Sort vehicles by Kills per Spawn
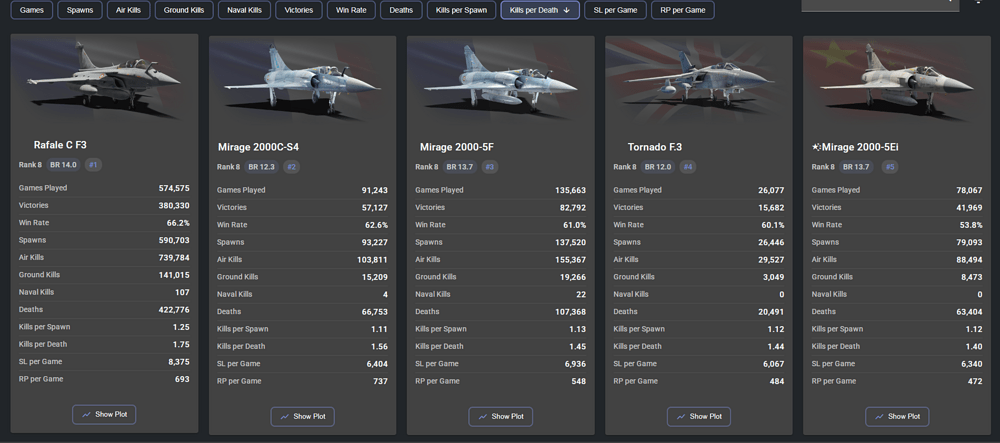1000x443 pixels. [461, 10]
